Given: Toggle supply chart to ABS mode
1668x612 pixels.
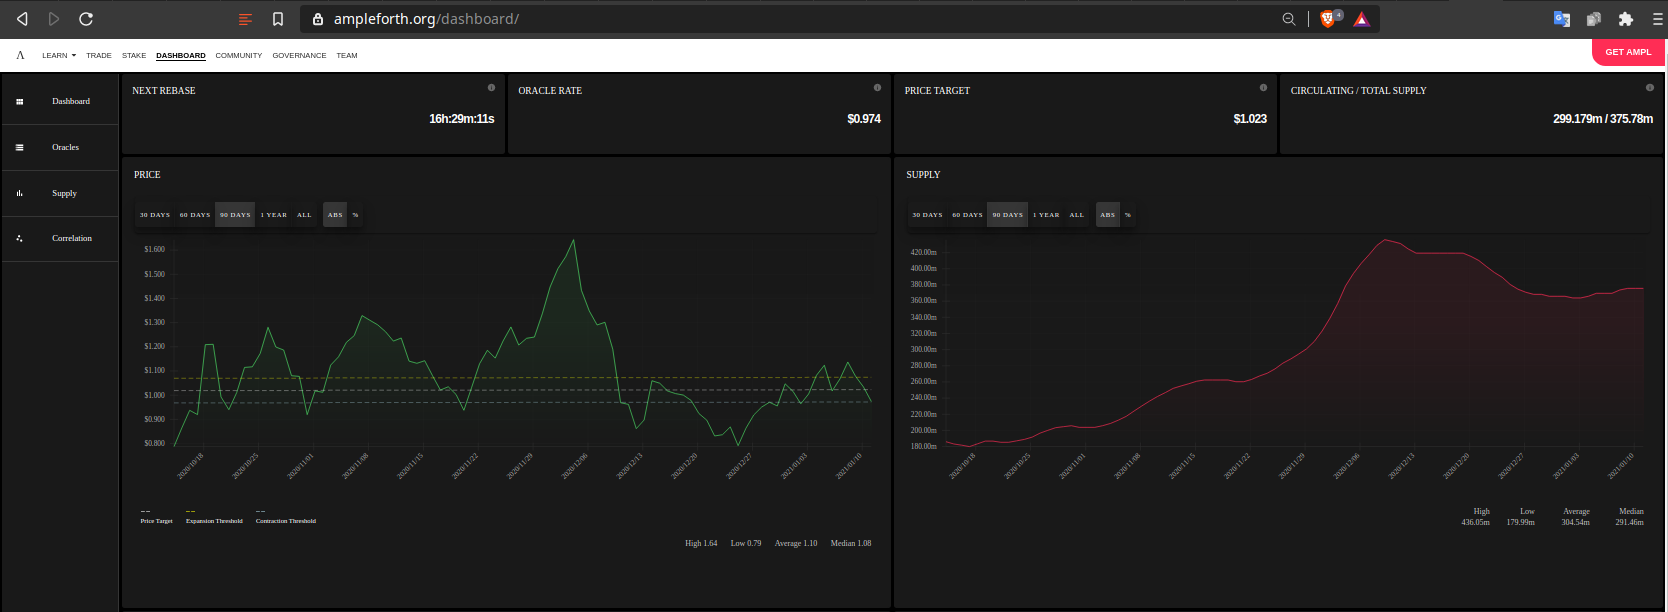Looking at the screenshot, I should [x=1107, y=215].
